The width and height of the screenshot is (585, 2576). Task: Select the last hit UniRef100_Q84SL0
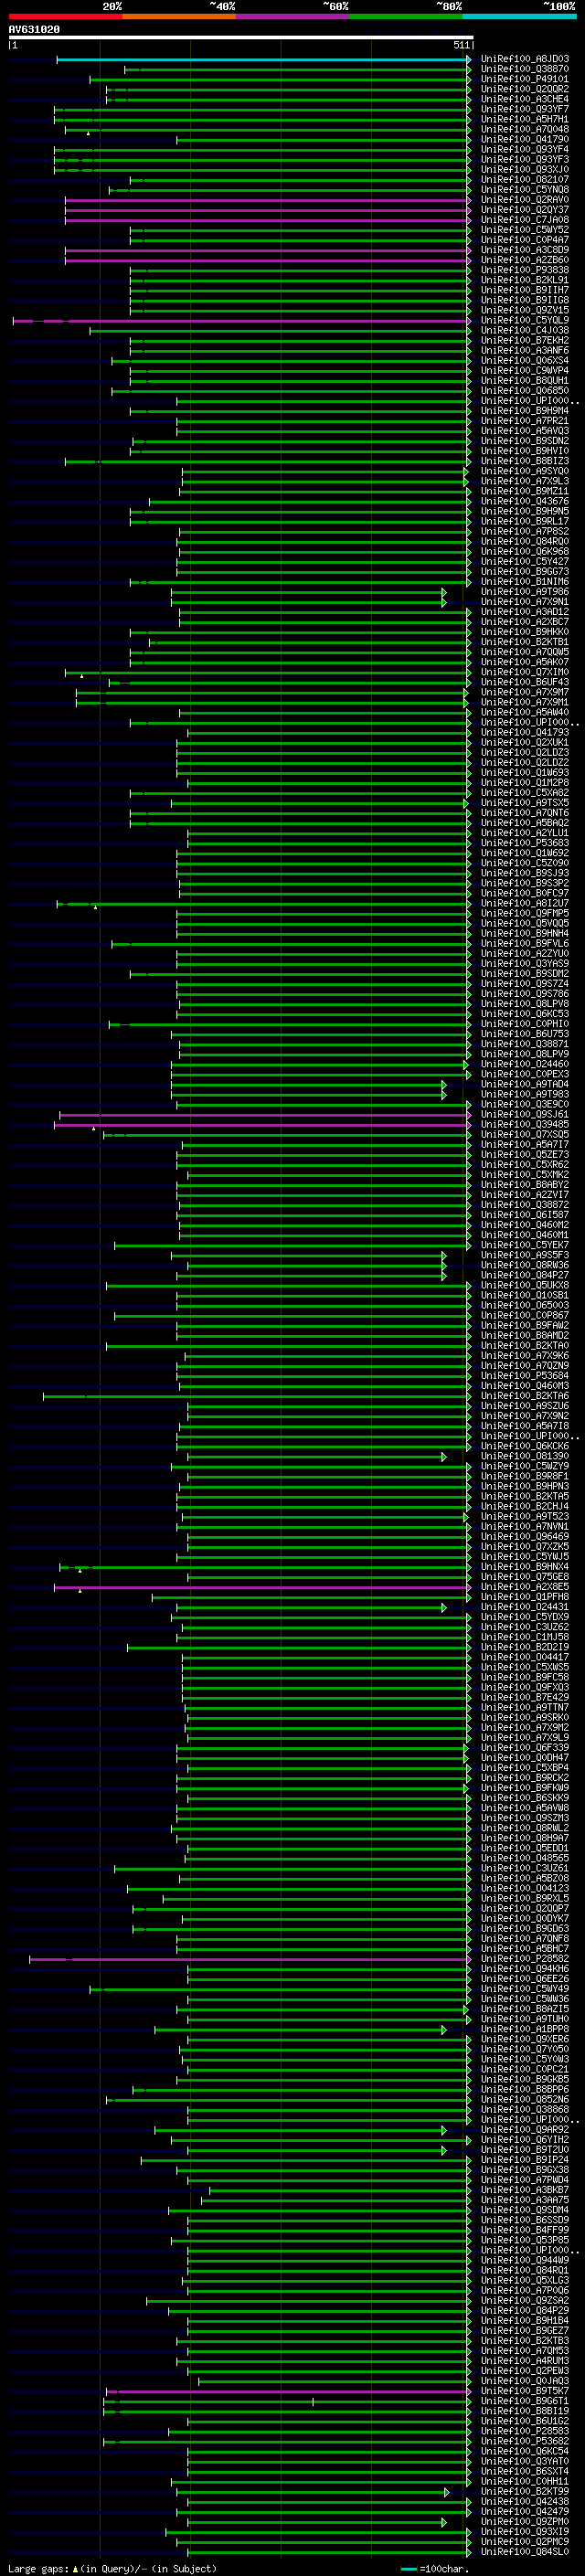[x=525, y=2551]
